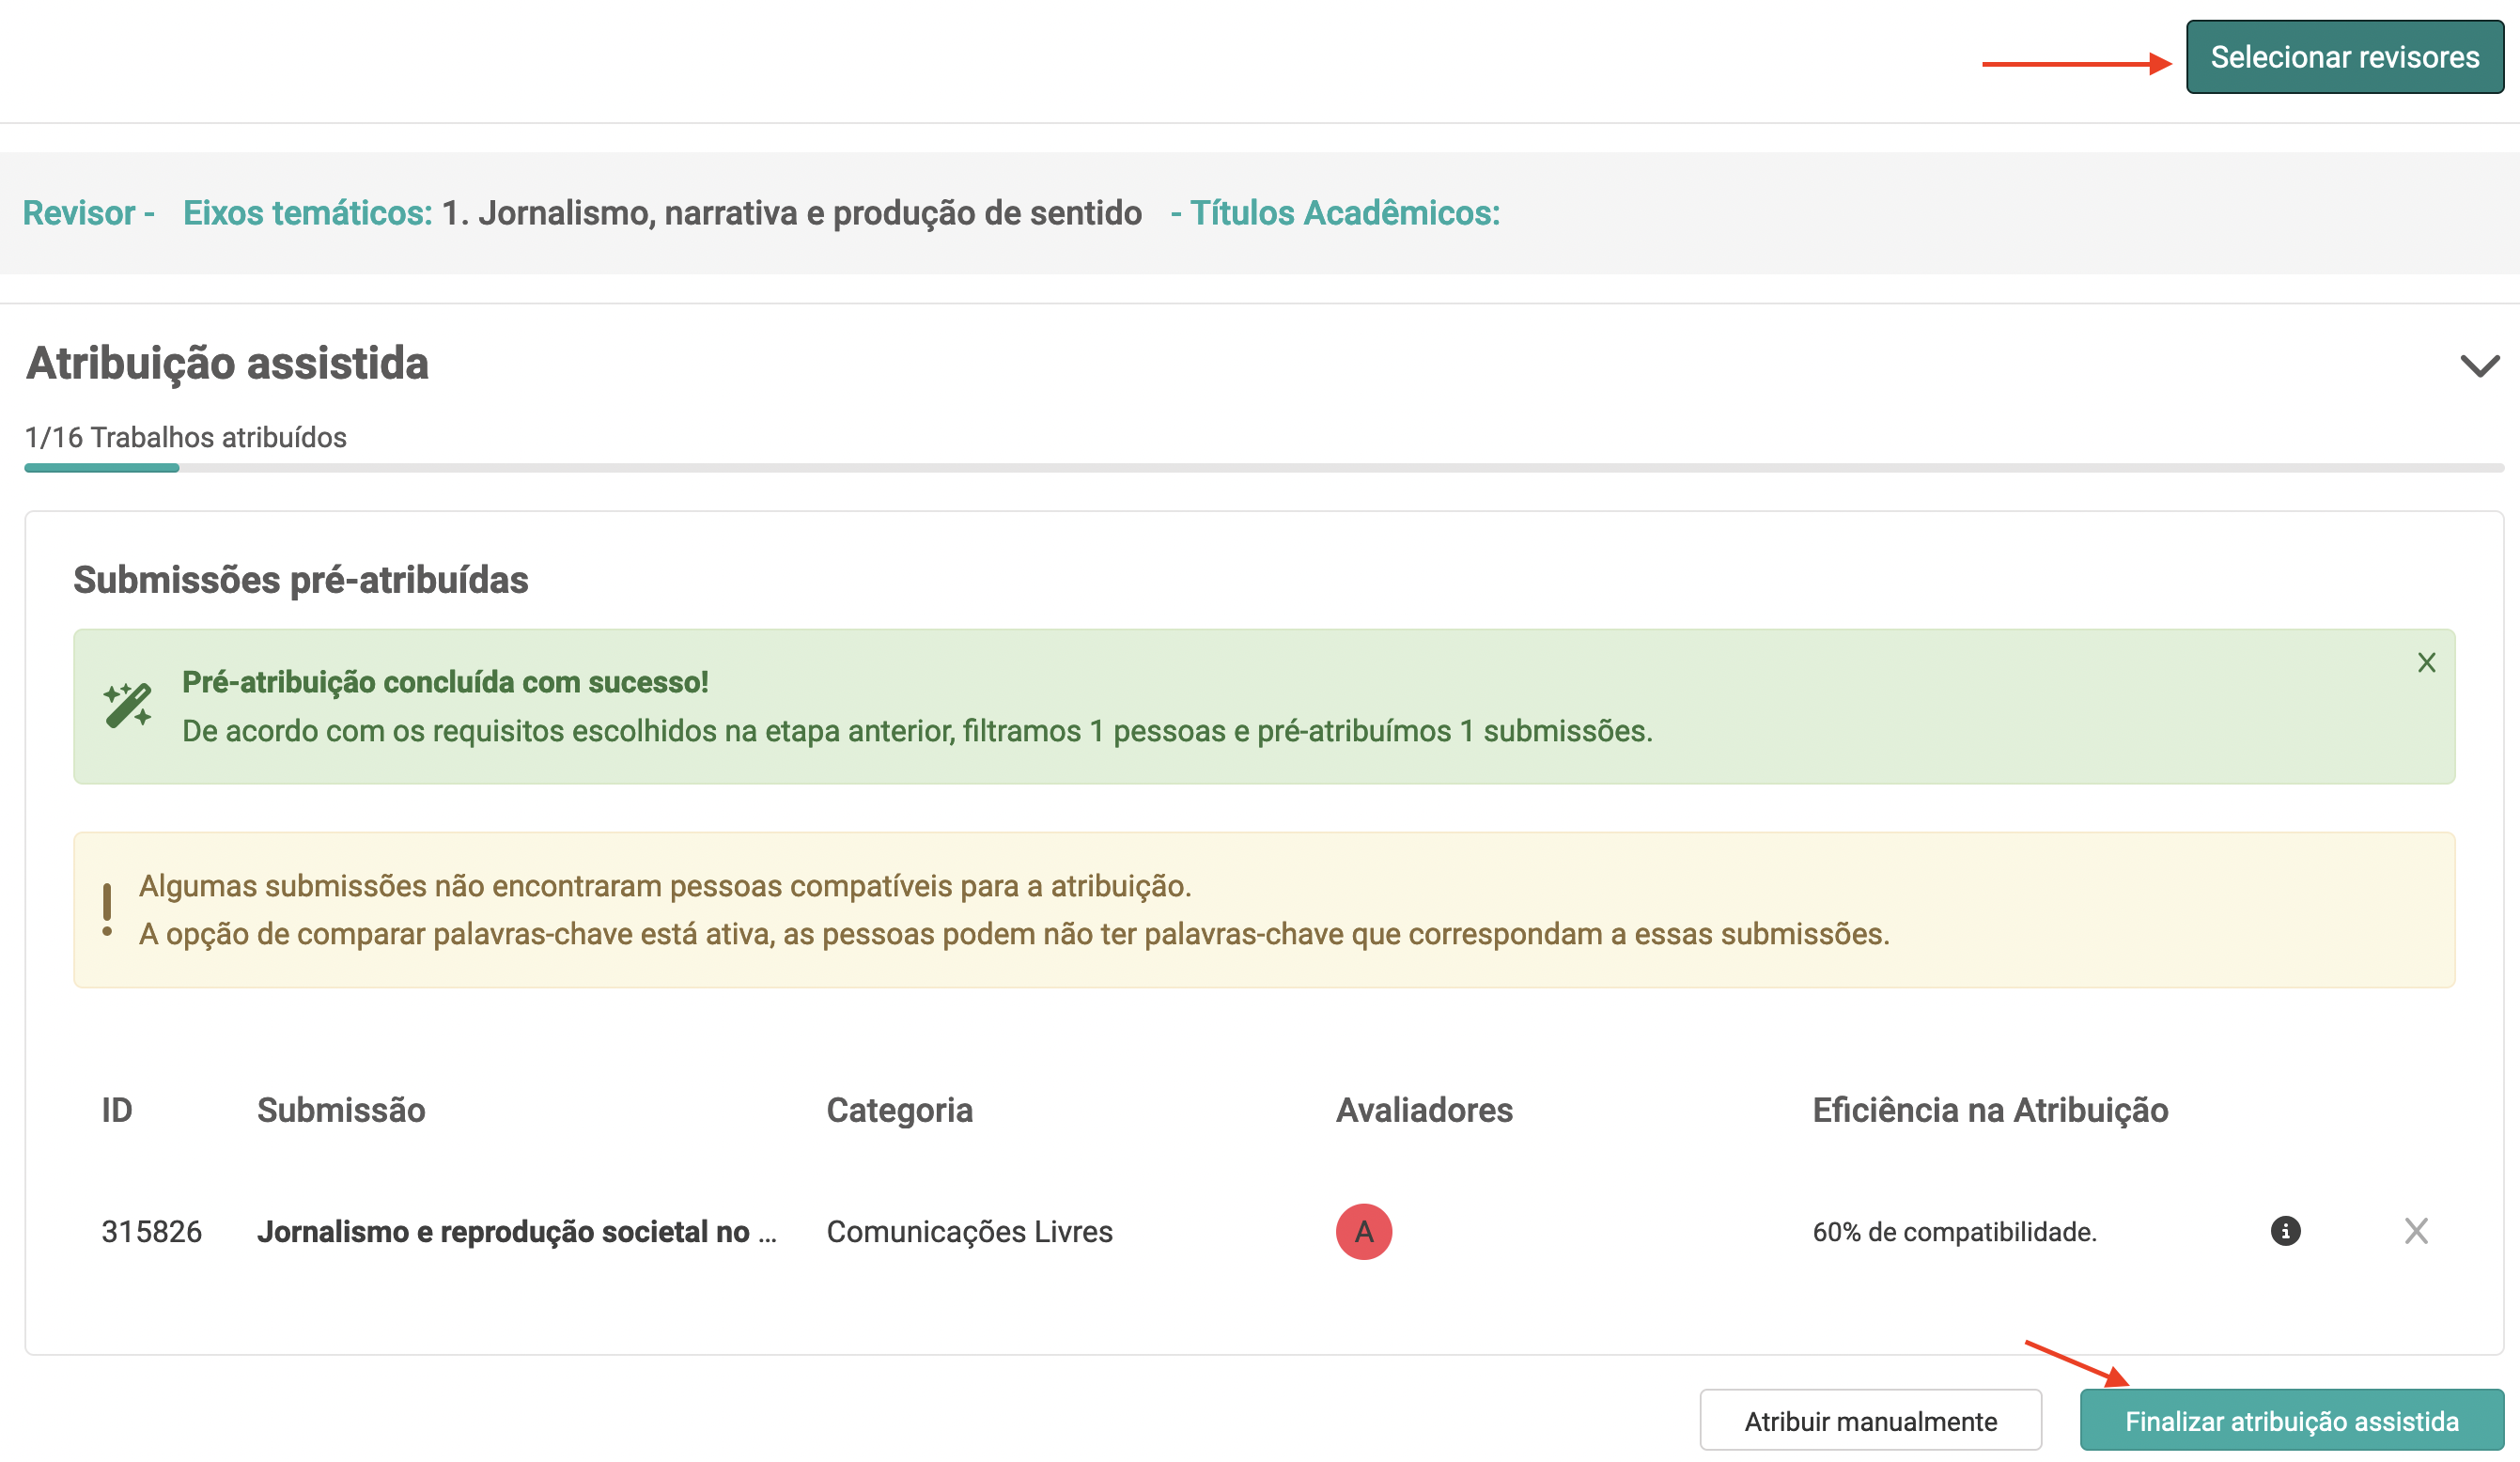The image size is (2520, 1462).
Task: Click the Eixos temáticos label
Action: click(307, 213)
